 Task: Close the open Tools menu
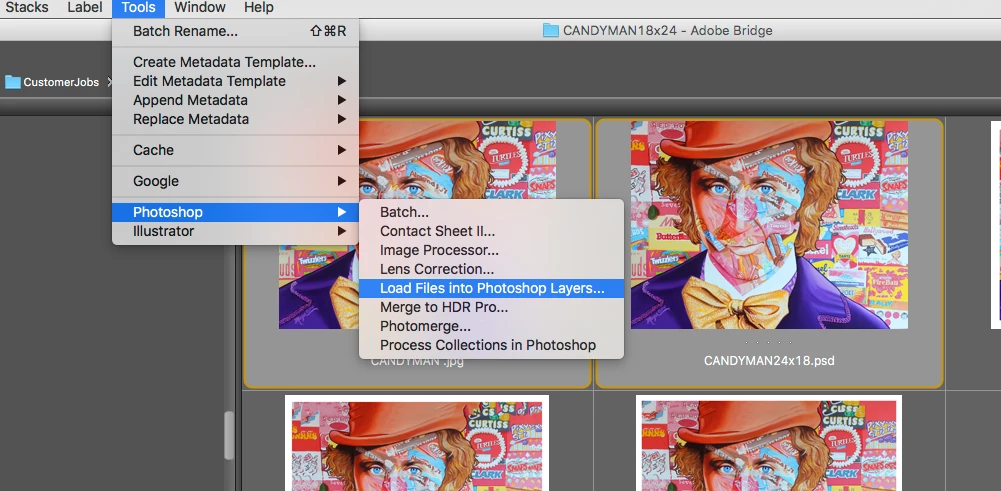click(139, 8)
